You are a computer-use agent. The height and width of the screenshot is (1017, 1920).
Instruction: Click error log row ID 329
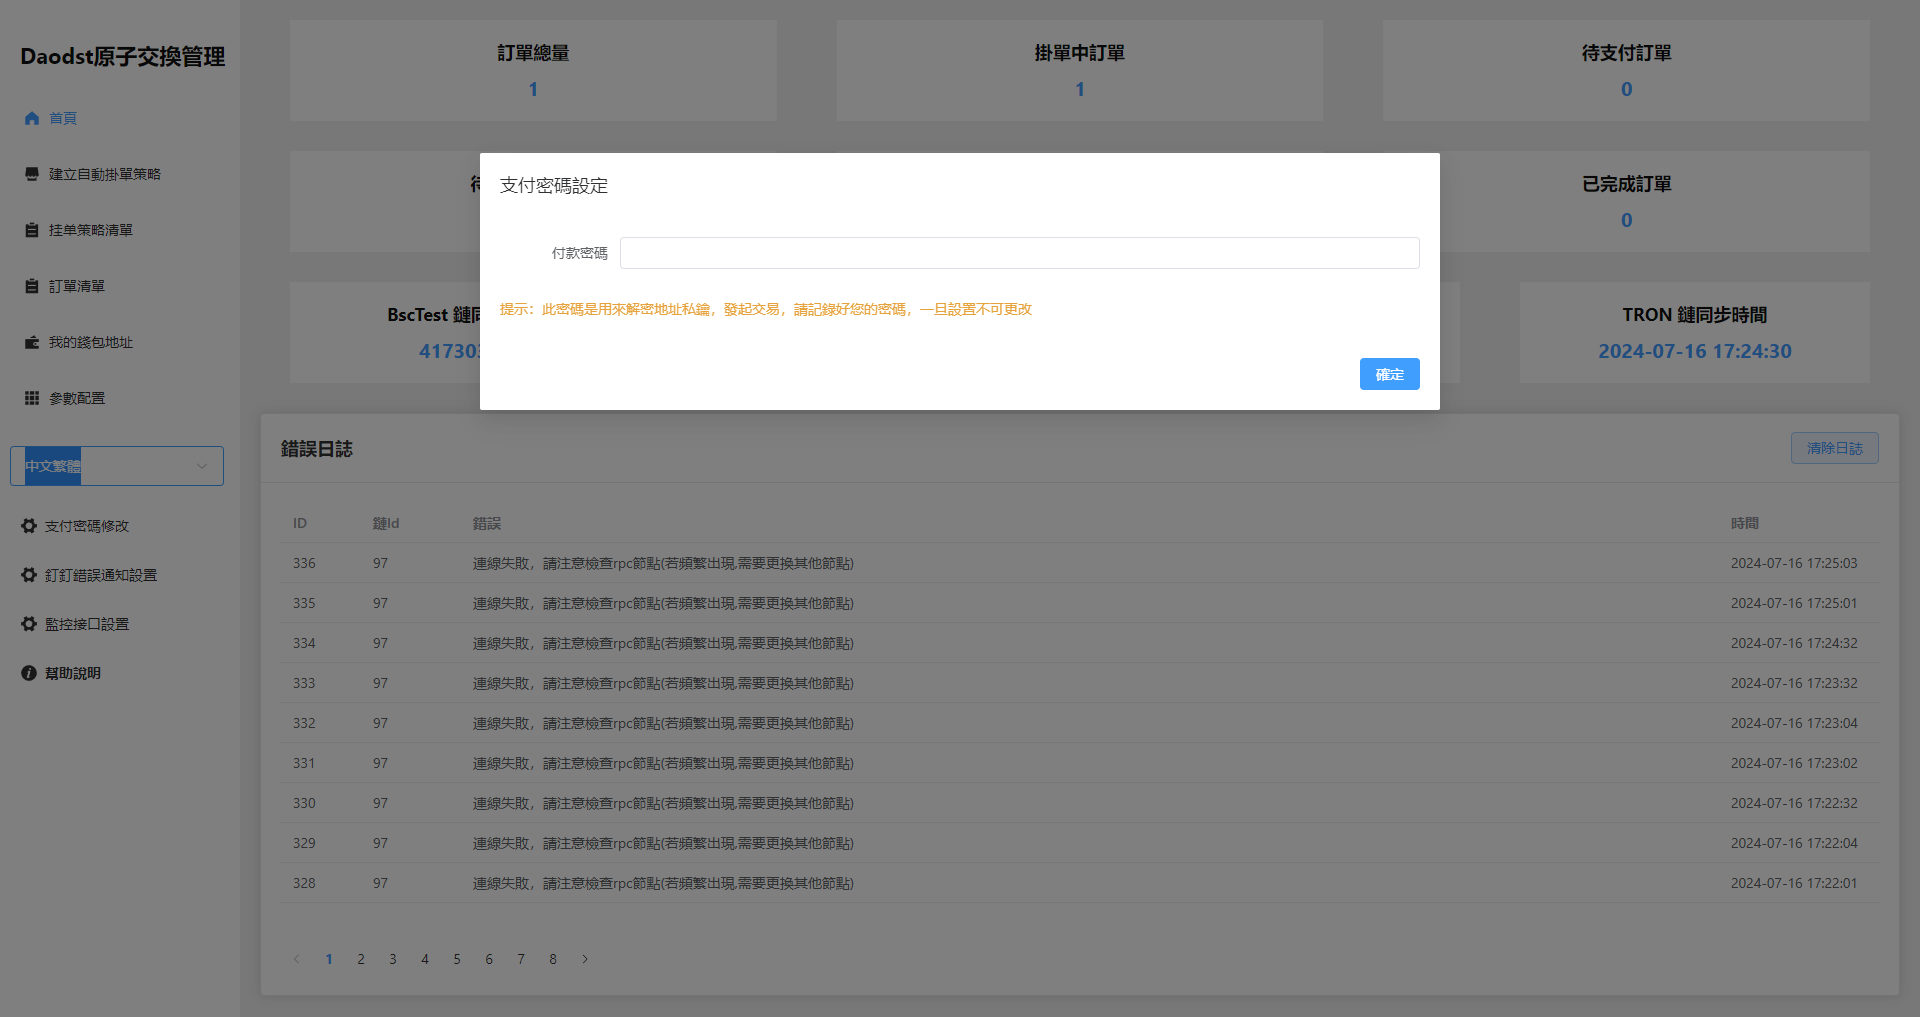1080,843
